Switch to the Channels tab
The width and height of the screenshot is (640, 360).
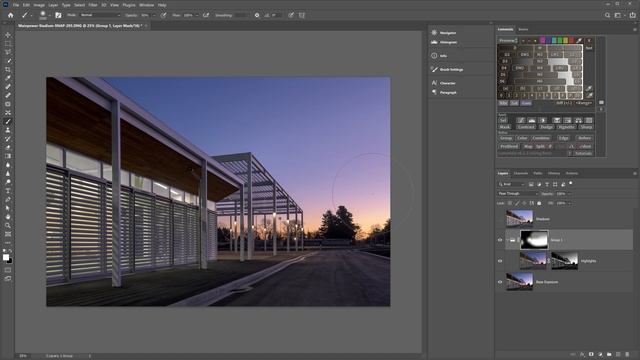(x=521, y=173)
